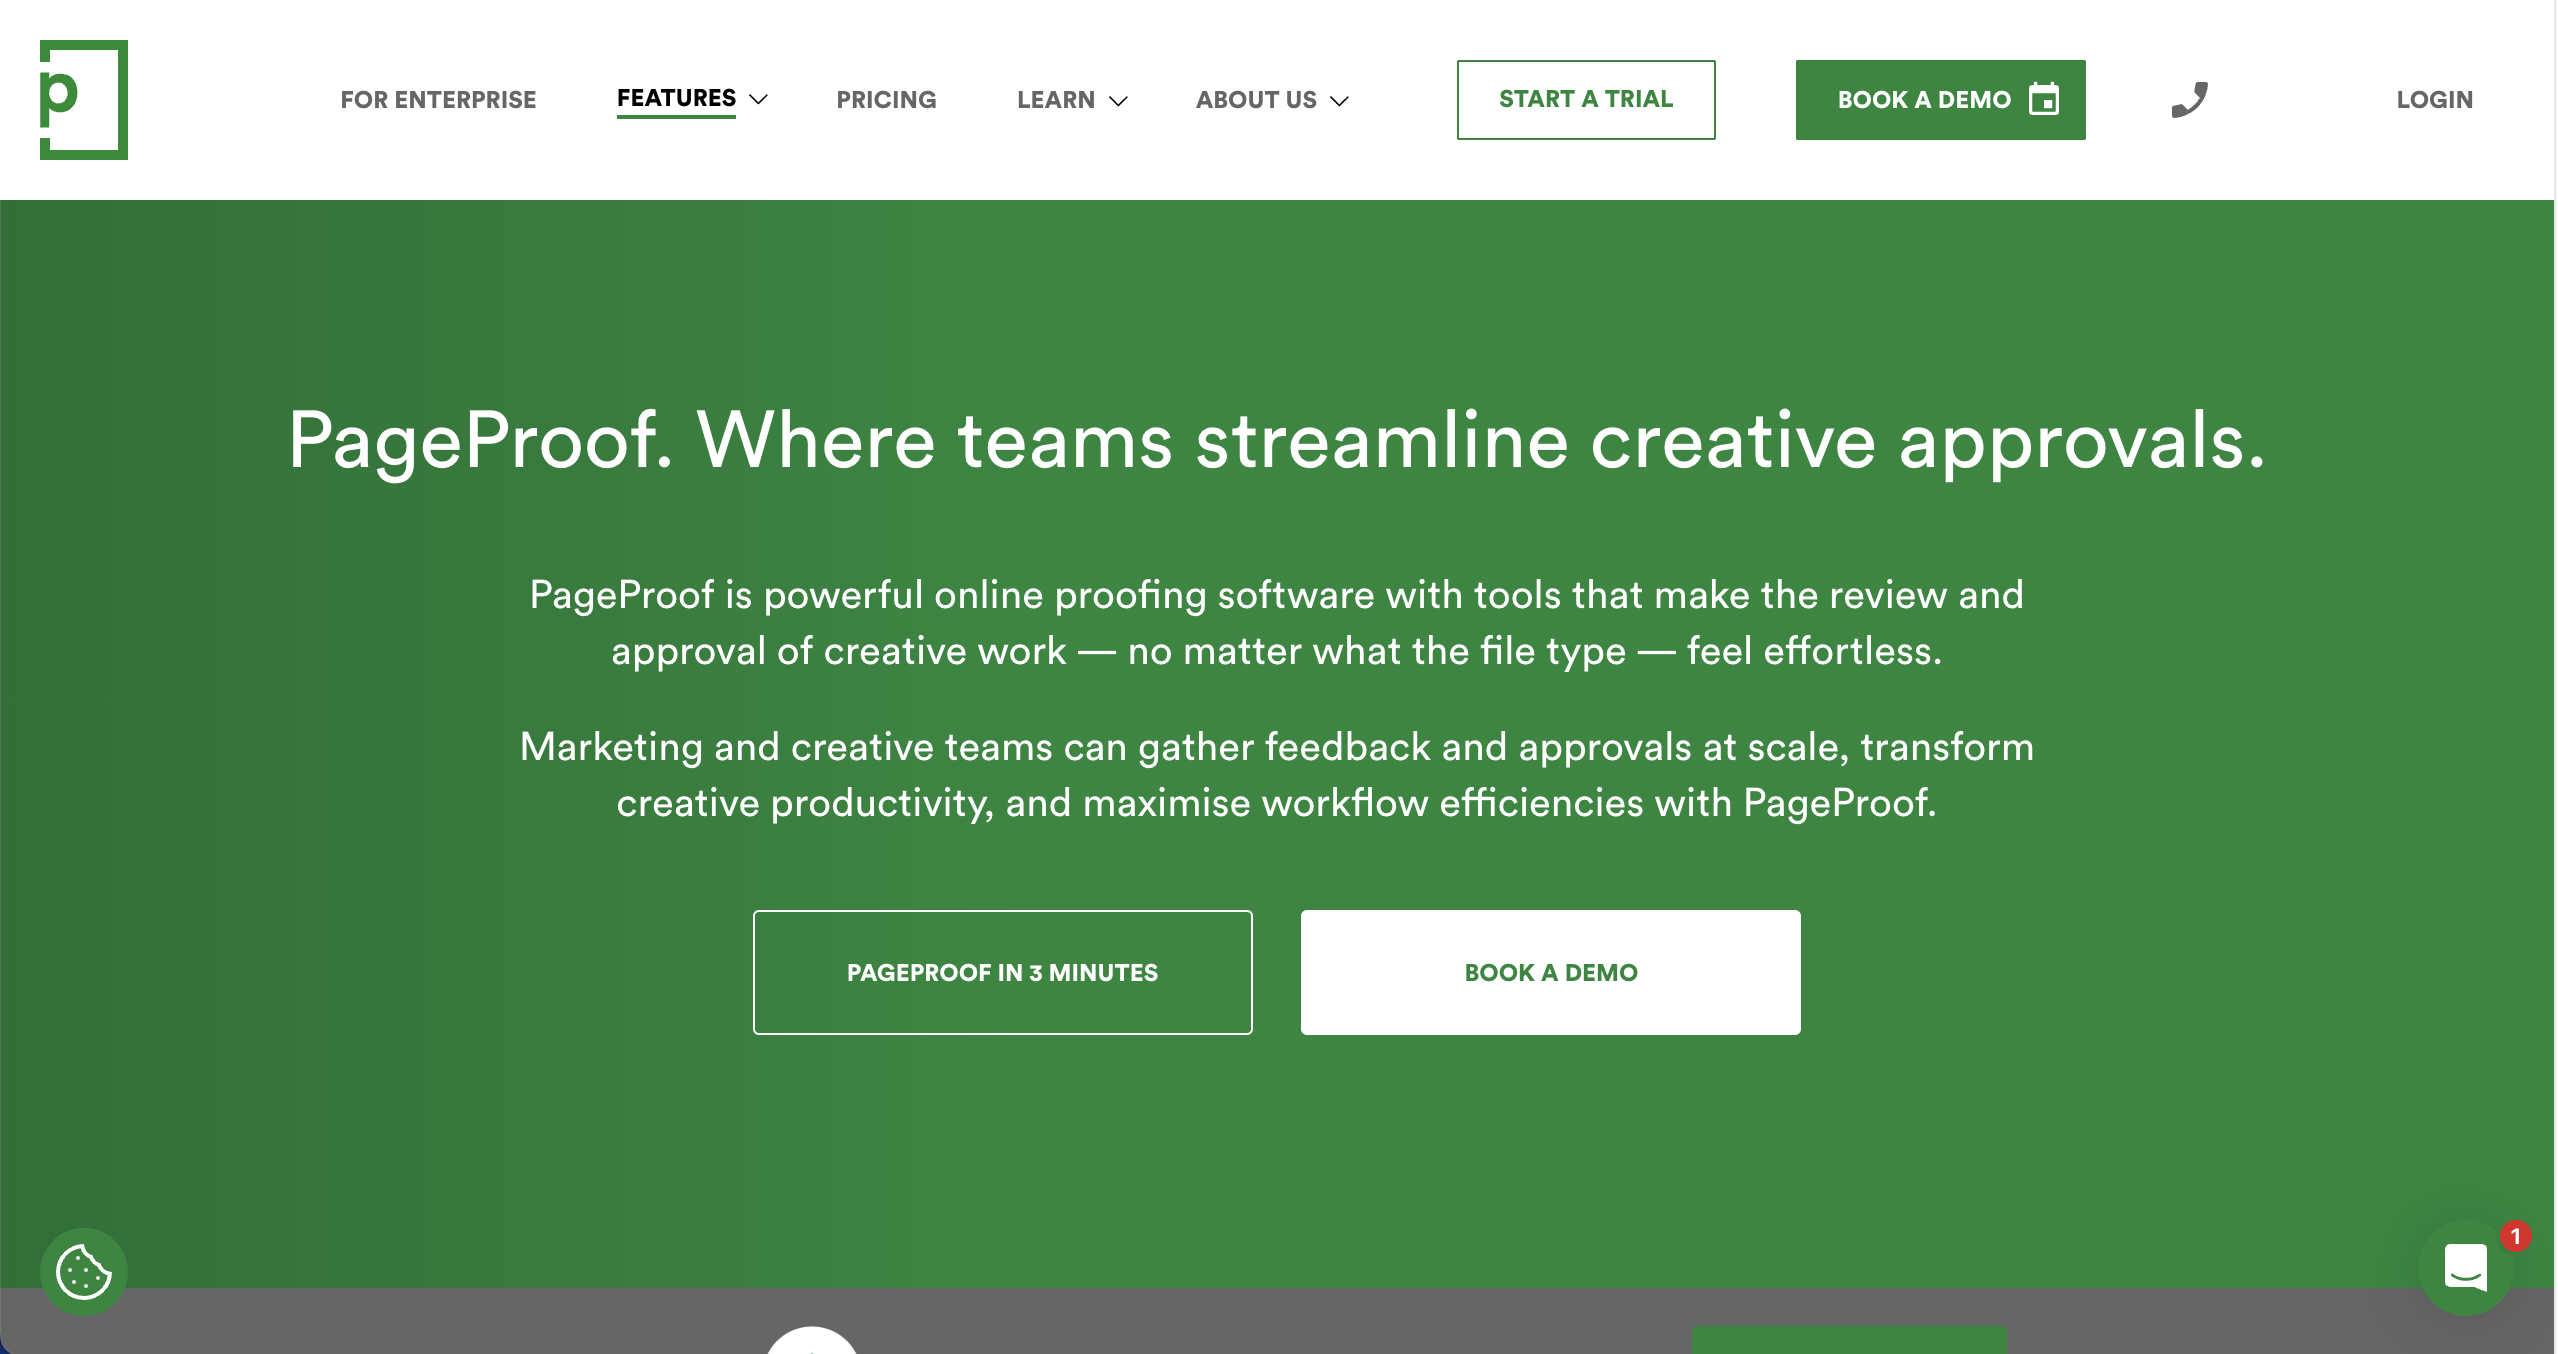Click the PageProof logo icon
Screen dimensions: 2558x1354
tap(84, 100)
